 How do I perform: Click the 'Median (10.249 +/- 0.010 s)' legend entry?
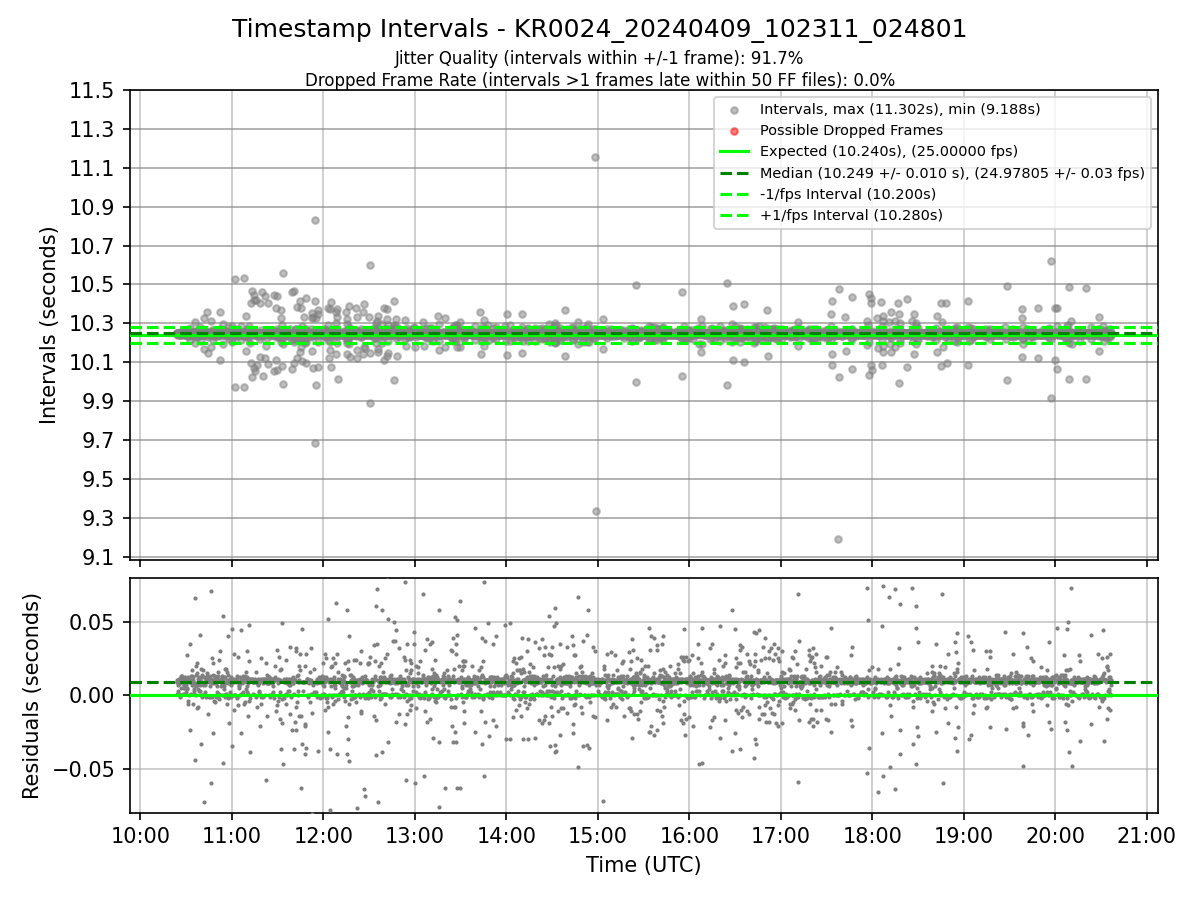(x=952, y=172)
